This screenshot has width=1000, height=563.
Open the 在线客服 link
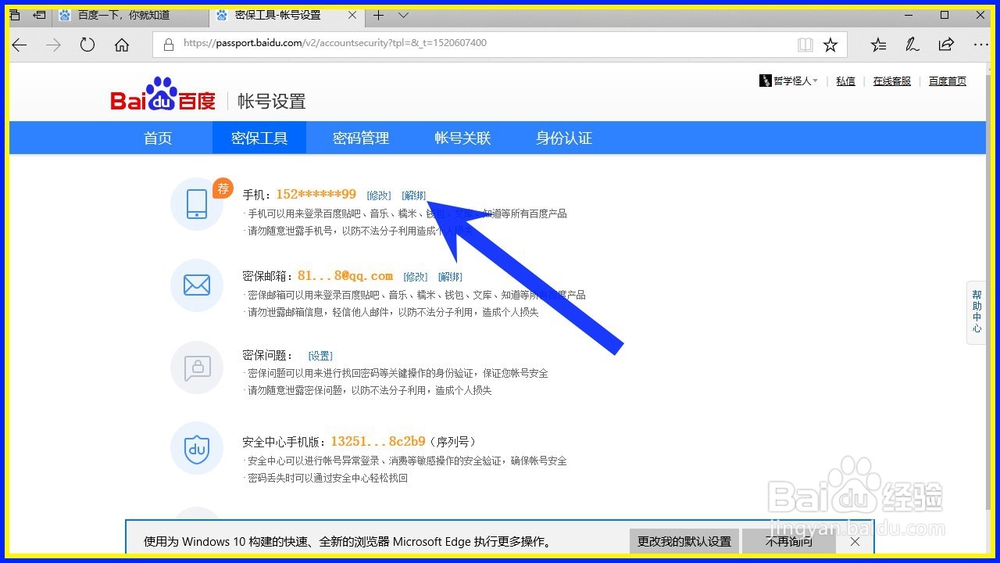(x=892, y=81)
